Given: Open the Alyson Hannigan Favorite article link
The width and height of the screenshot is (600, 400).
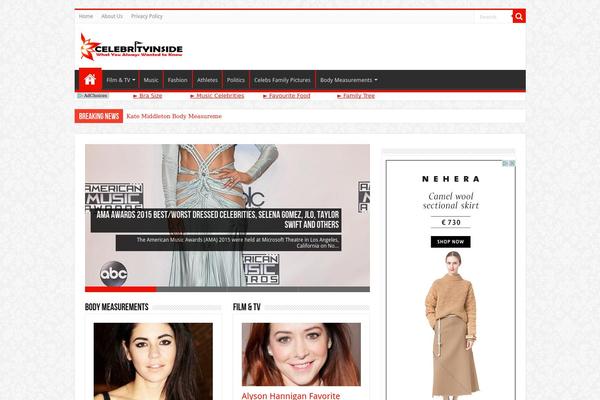Looking at the screenshot, I should click(x=291, y=395).
